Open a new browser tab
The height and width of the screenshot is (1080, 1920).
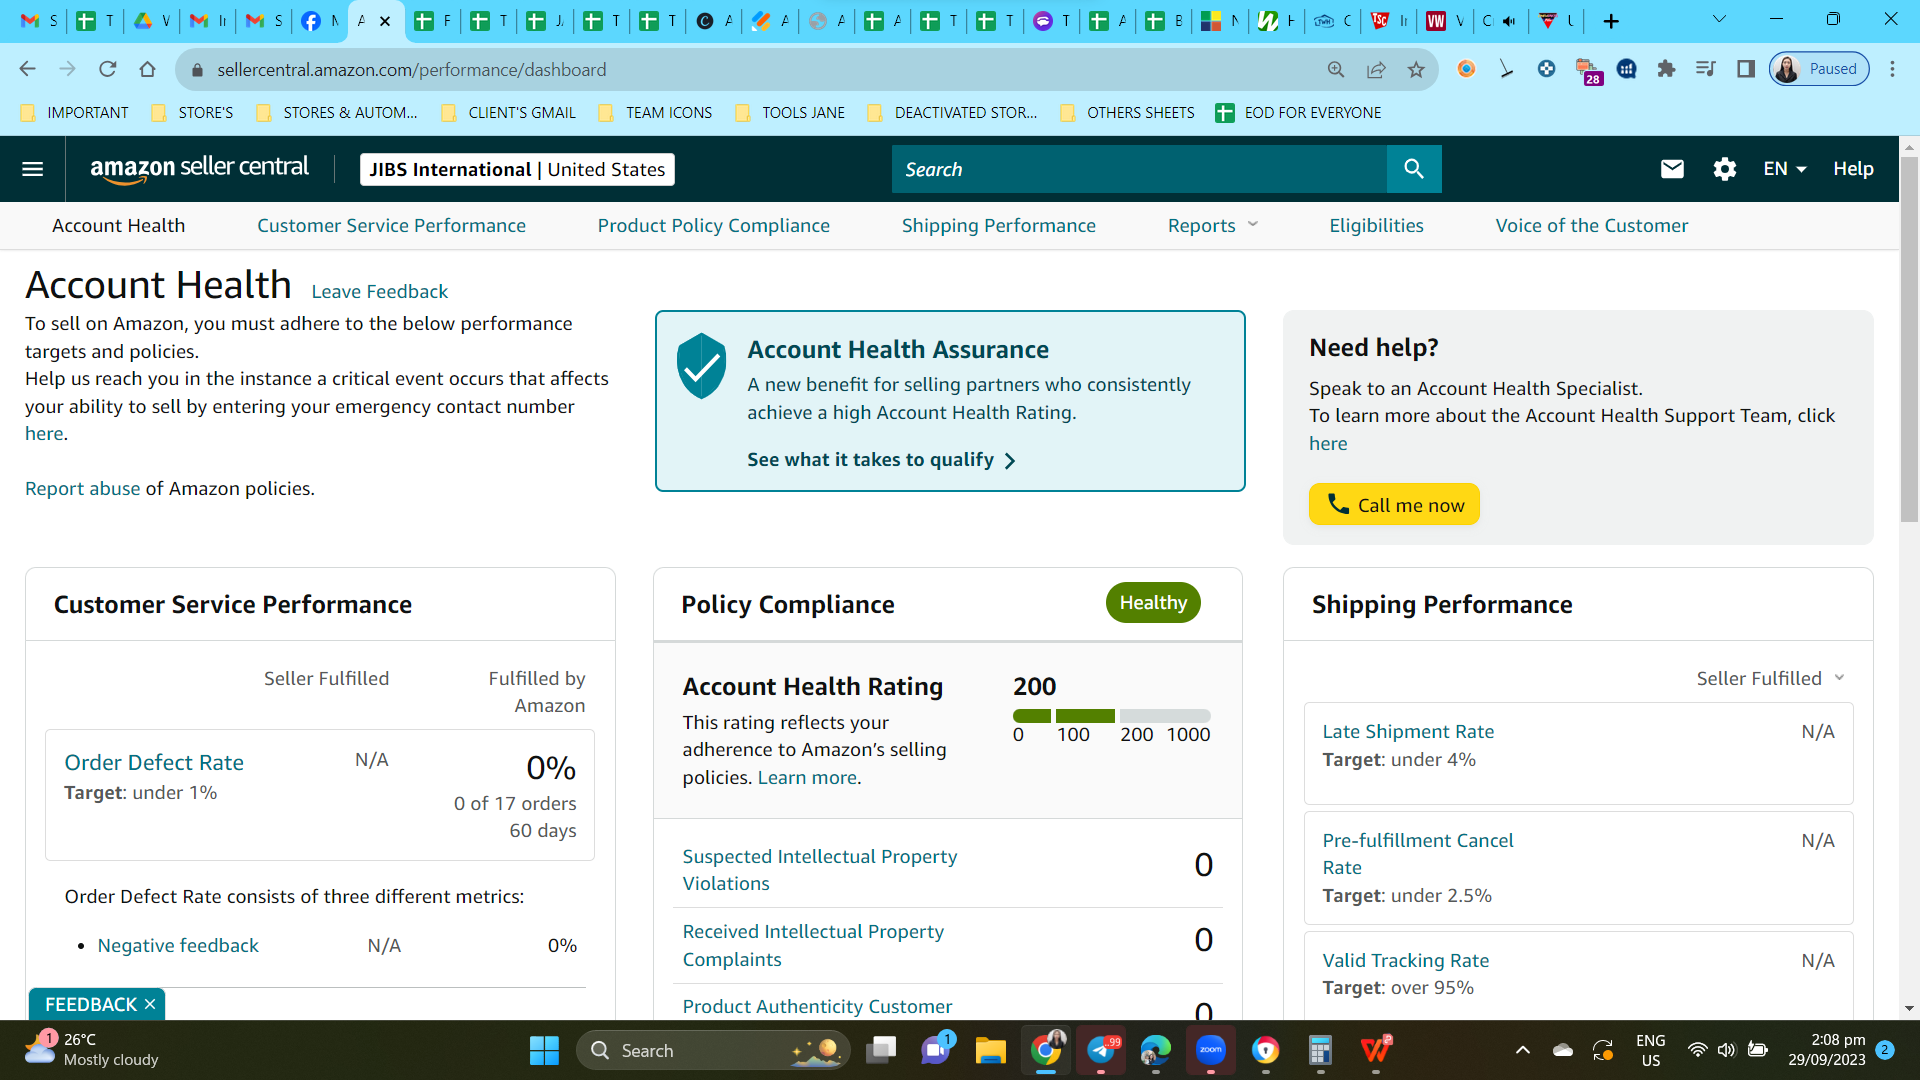1611,21
